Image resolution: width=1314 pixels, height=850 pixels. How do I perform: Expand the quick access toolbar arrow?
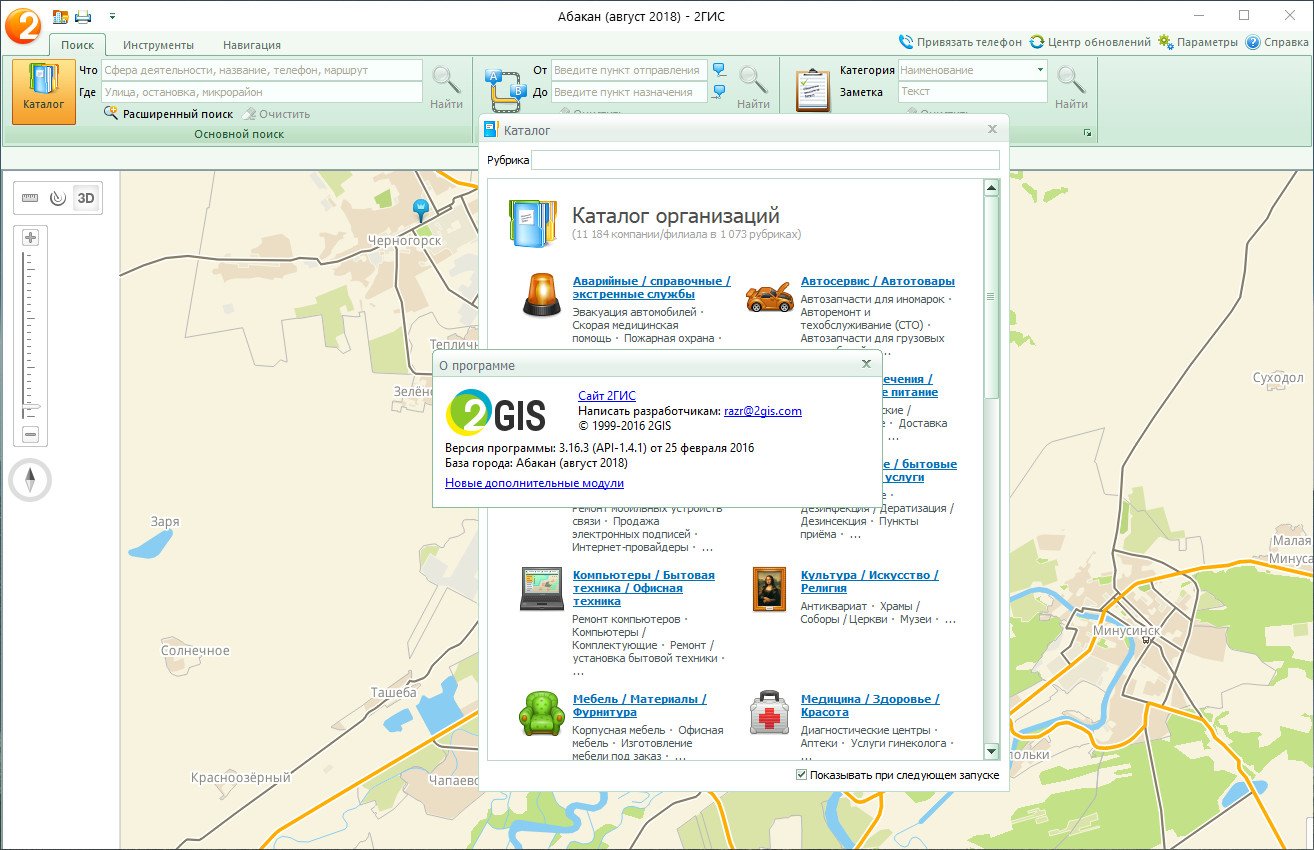(x=112, y=16)
